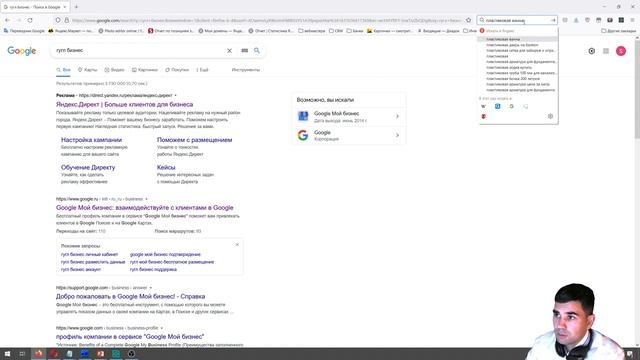Open Firefox application hamburger menu

[632, 20]
